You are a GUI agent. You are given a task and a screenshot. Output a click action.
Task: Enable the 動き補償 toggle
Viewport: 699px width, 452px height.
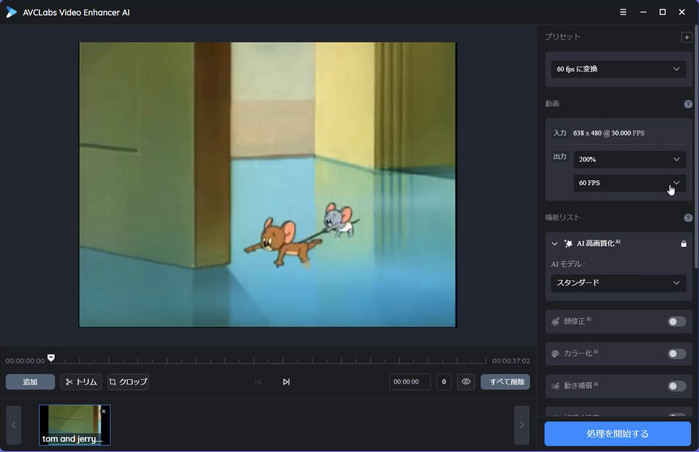click(x=676, y=386)
